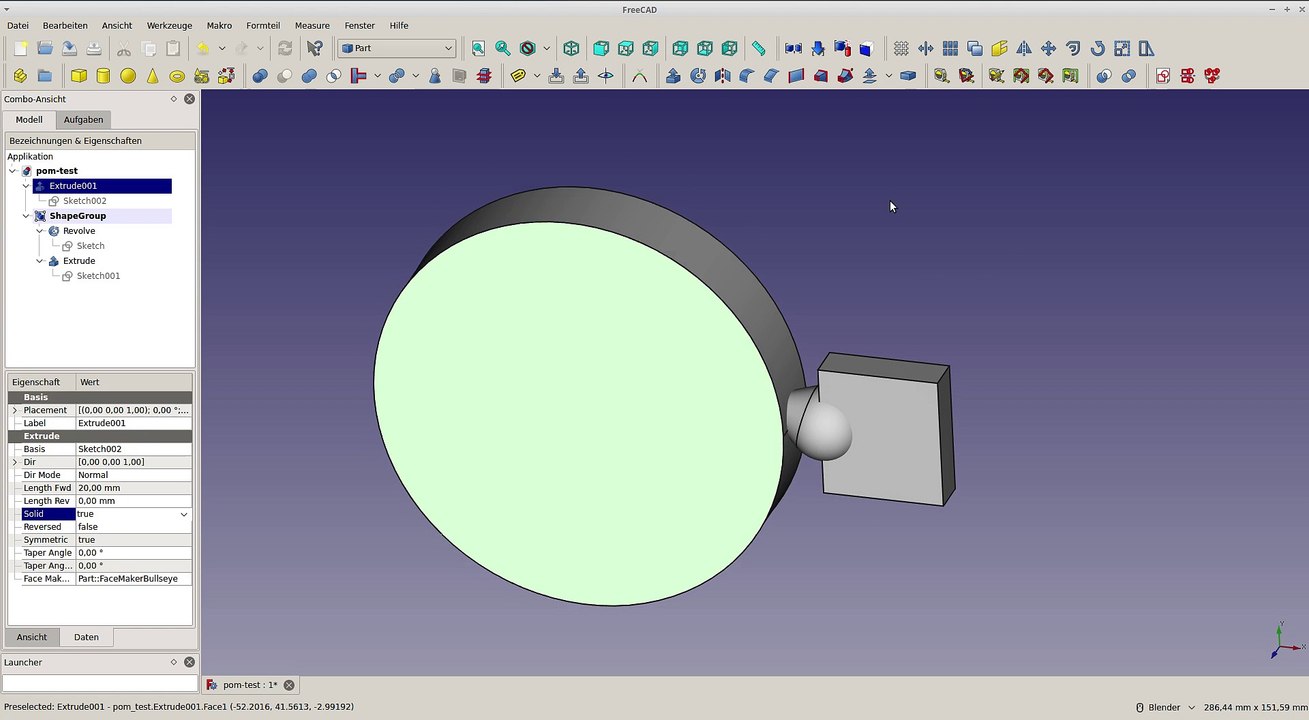Screen dimensions: 1309x720
Task: Toggle the Solid property value true
Action: point(133,514)
